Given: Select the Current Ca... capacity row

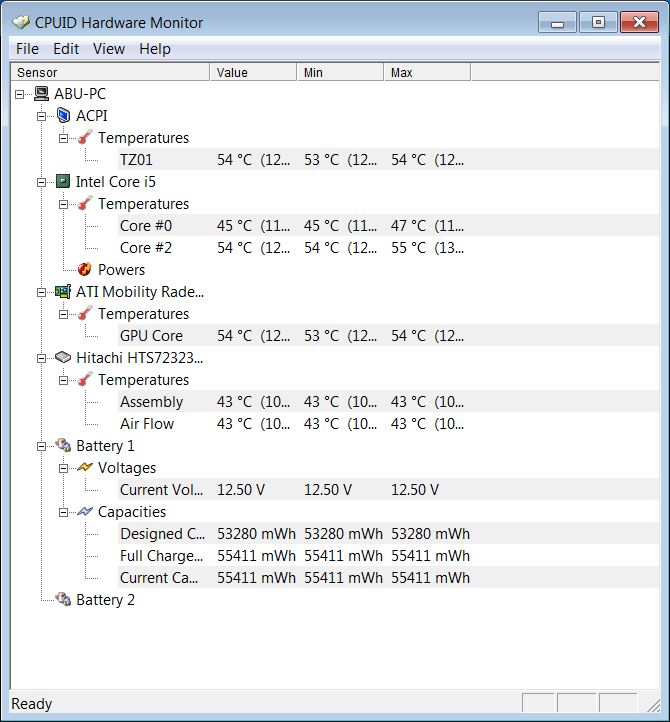Looking at the screenshot, I should click(388, 577).
